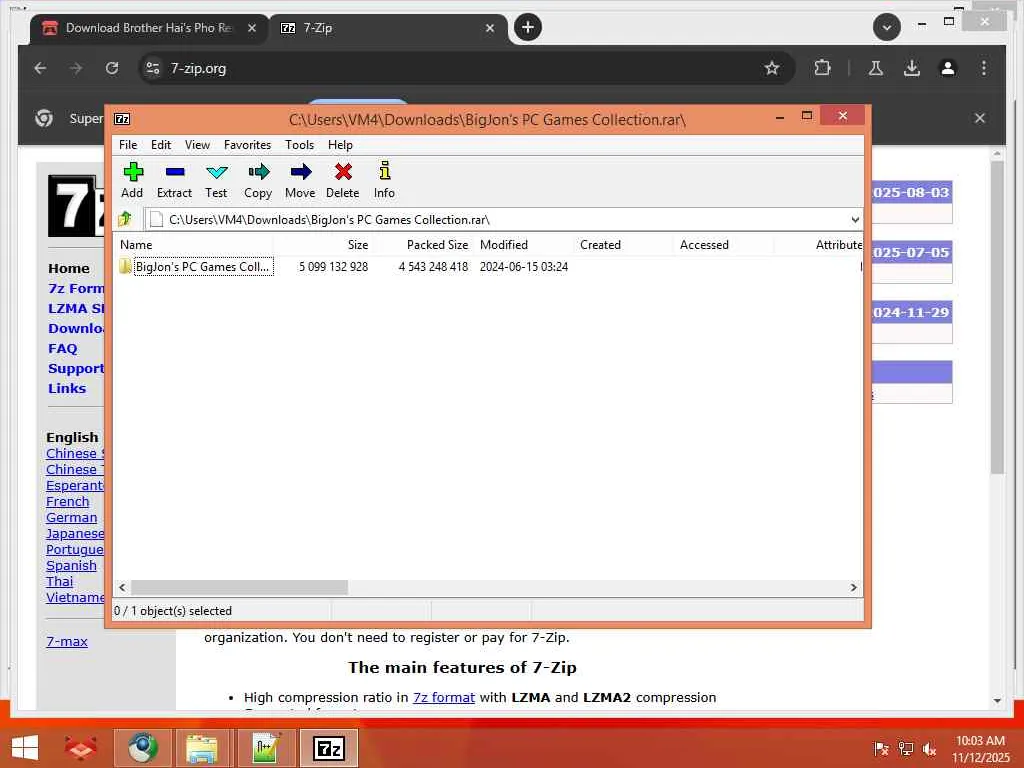Screen dimensions: 1024x768
Task: Run the Test archive toolbar icon
Action: pos(216,172)
